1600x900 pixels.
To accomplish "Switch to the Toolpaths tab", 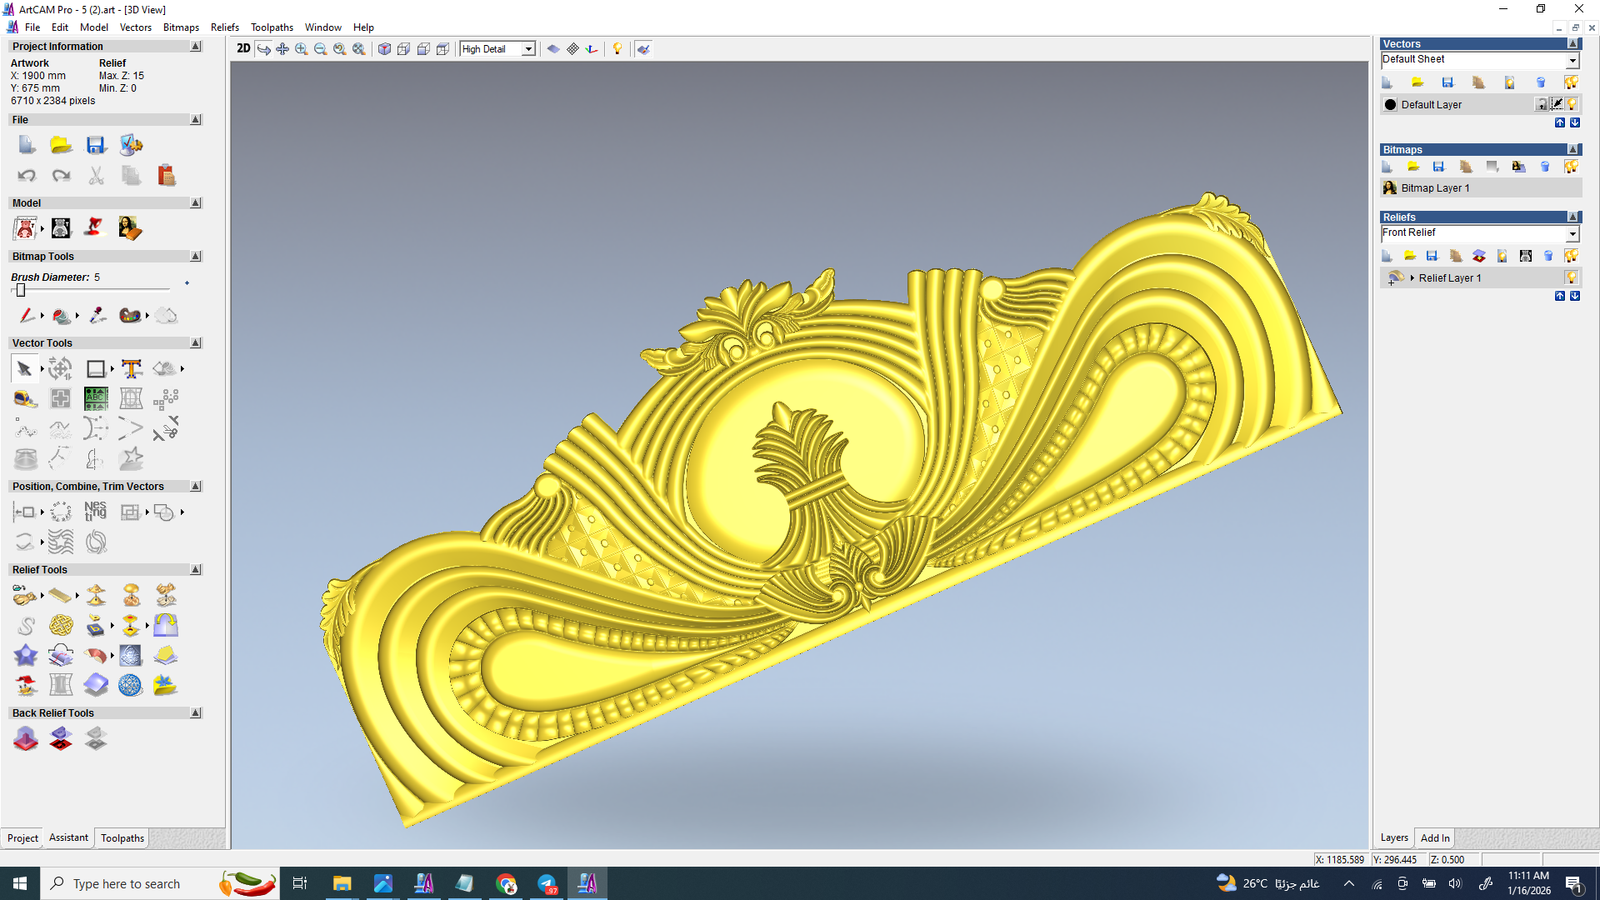I will 122,838.
